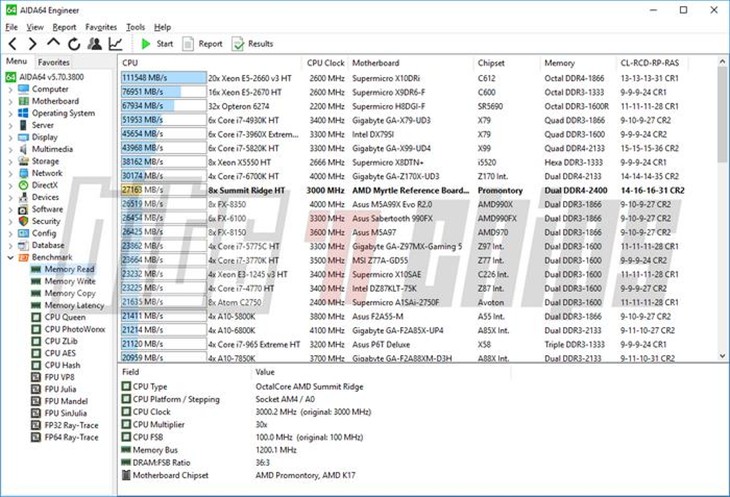730x497 pixels.
Task: Collapse the Benchmark tree node
Action: click(10, 257)
